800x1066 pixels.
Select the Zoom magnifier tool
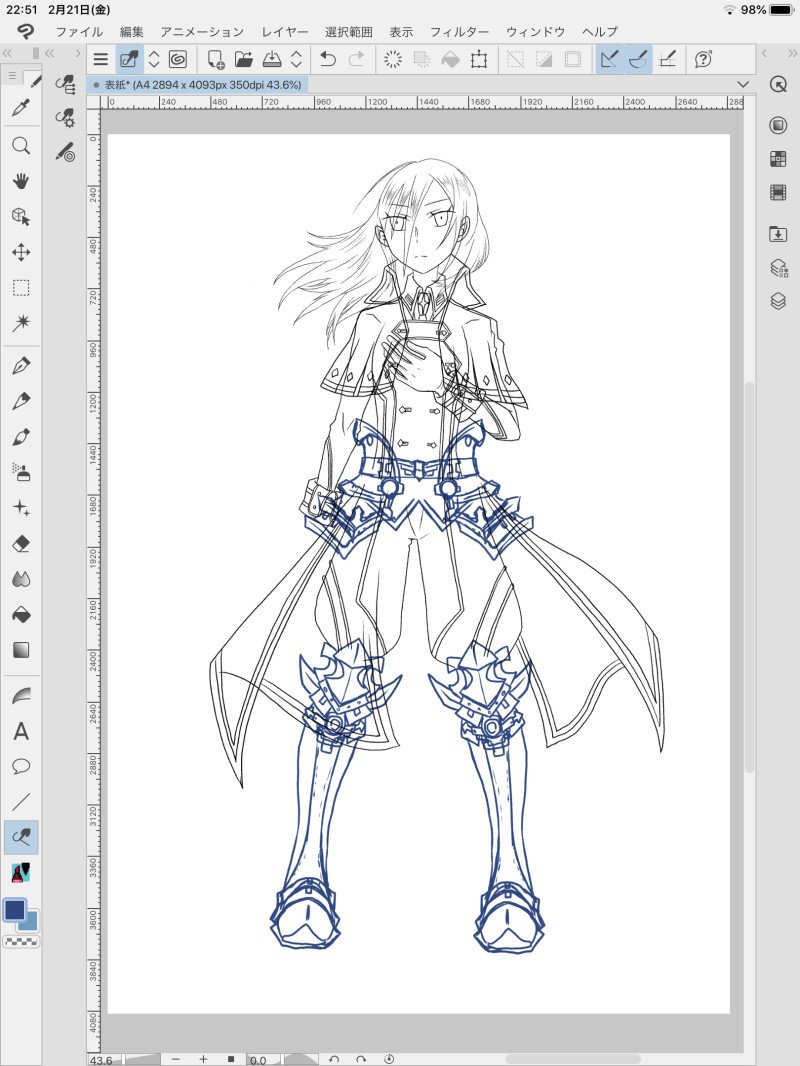[x=21, y=145]
